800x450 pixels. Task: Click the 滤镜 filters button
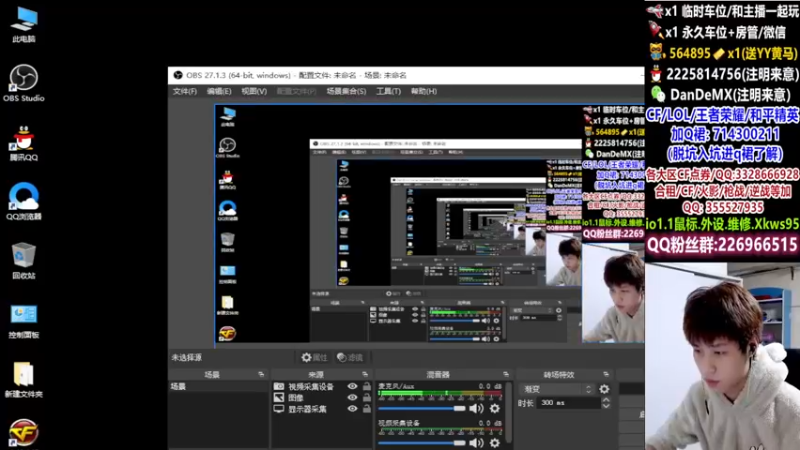pos(350,358)
